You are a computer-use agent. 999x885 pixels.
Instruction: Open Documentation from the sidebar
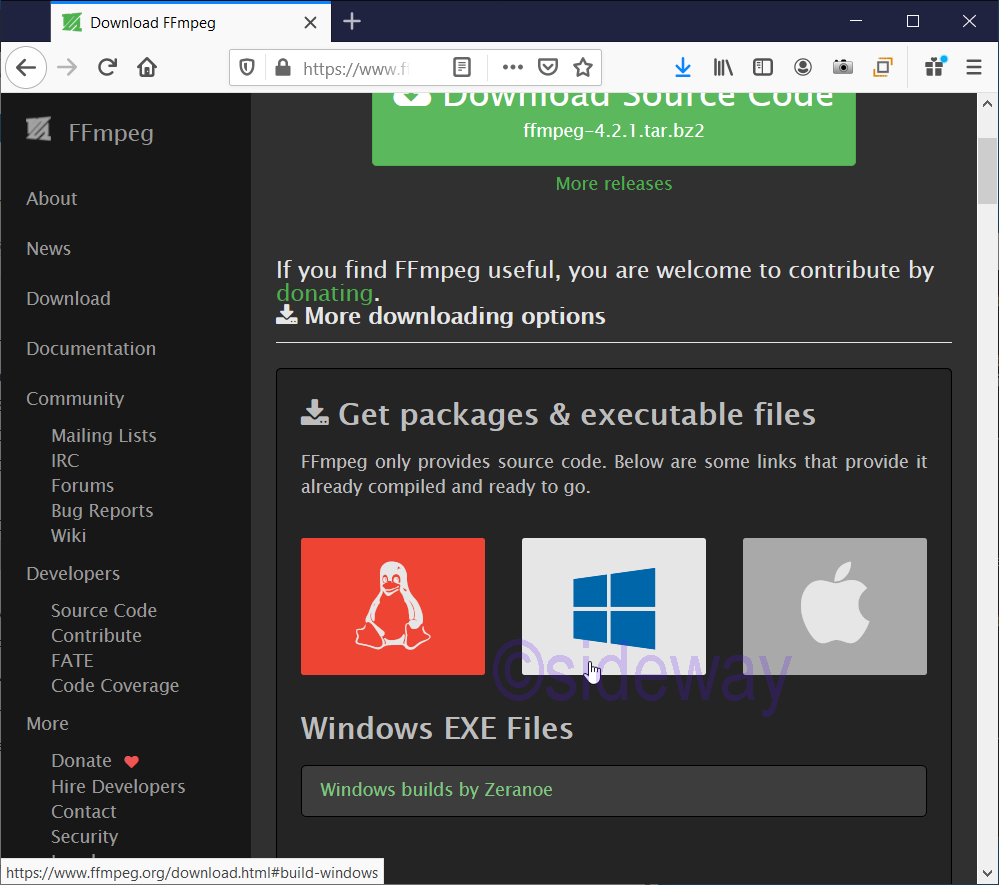tap(91, 349)
